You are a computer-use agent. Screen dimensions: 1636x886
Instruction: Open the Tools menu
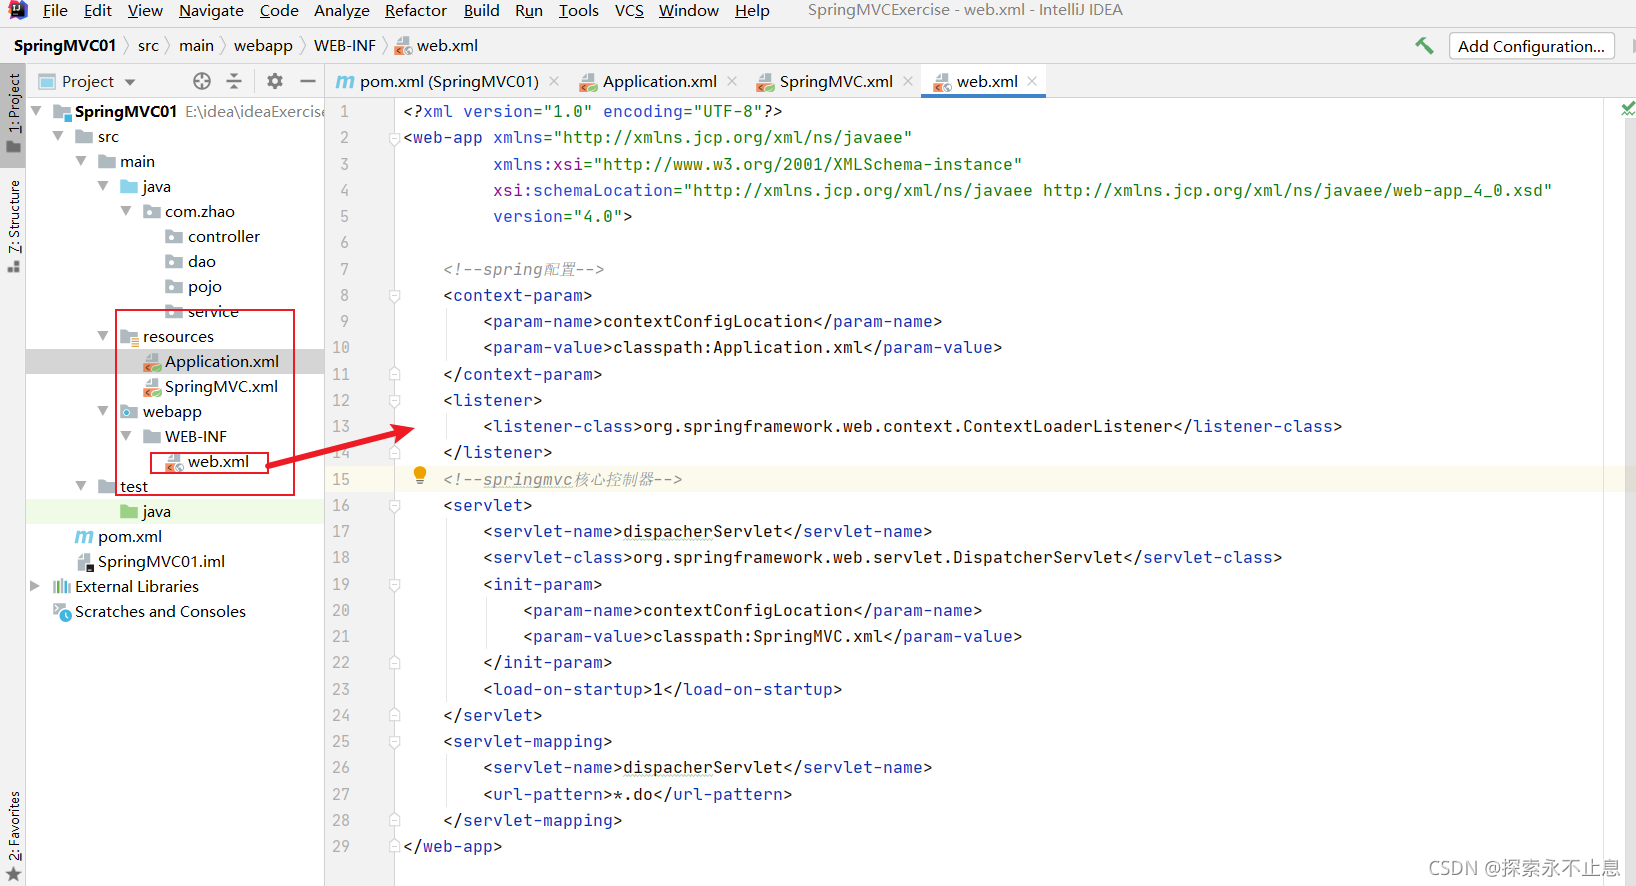(x=578, y=10)
